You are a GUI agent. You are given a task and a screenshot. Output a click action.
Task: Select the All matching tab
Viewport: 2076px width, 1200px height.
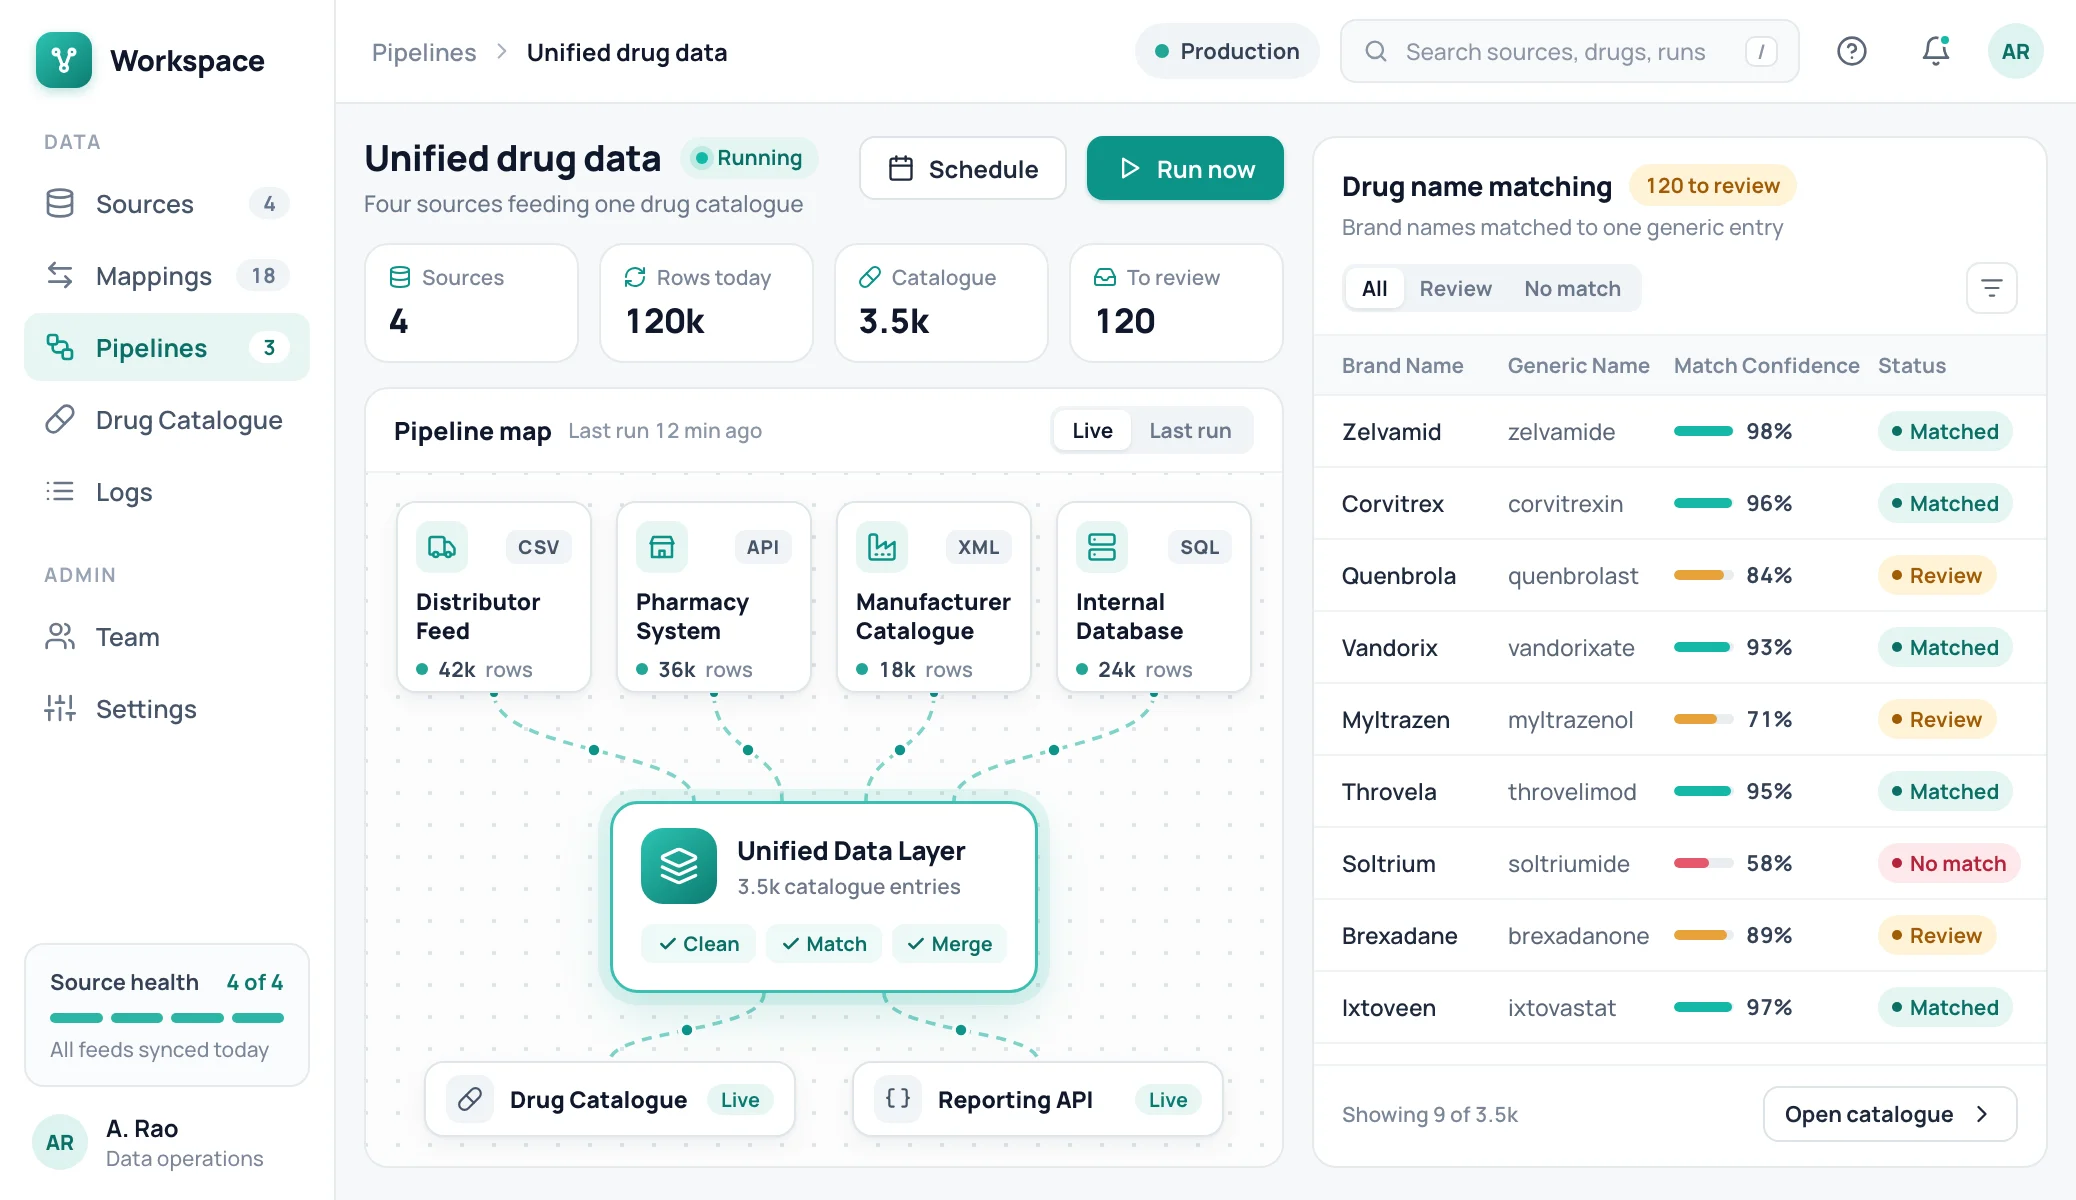pos(1374,288)
